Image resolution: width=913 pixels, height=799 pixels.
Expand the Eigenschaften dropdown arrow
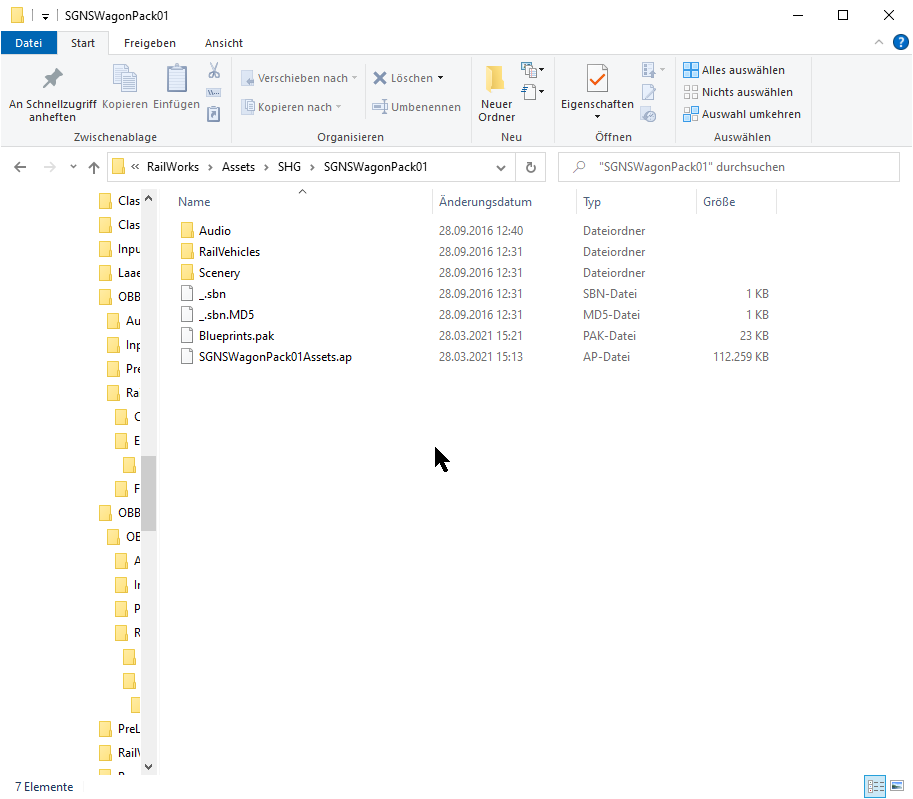pyautogui.click(x=597, y=117)
